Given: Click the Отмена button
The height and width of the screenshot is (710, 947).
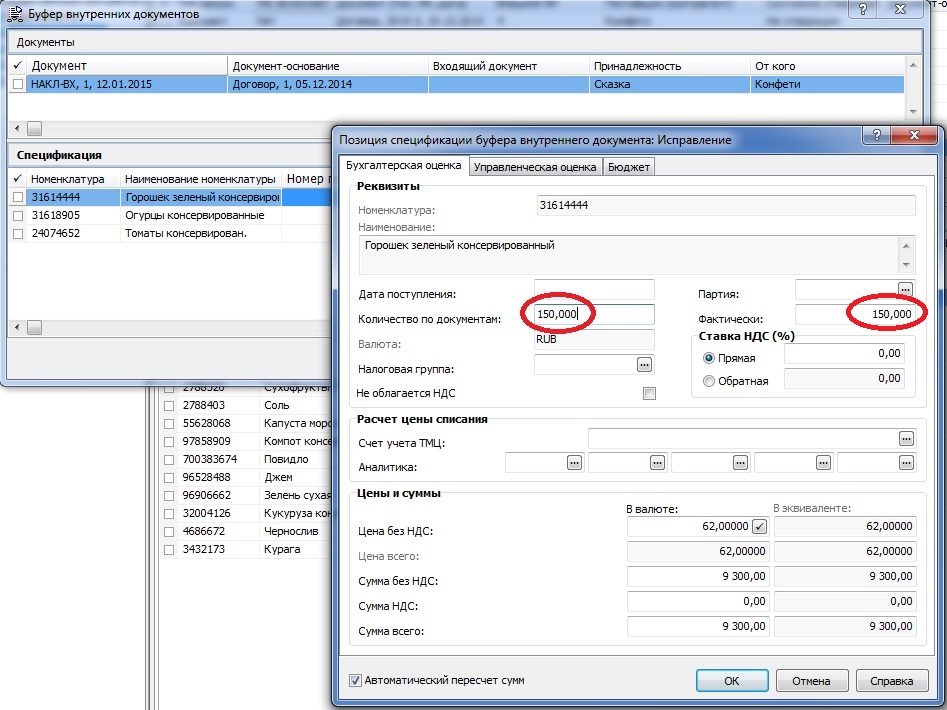Looking at the screenshot, I should pyautogui.click(x=810, y=680).
